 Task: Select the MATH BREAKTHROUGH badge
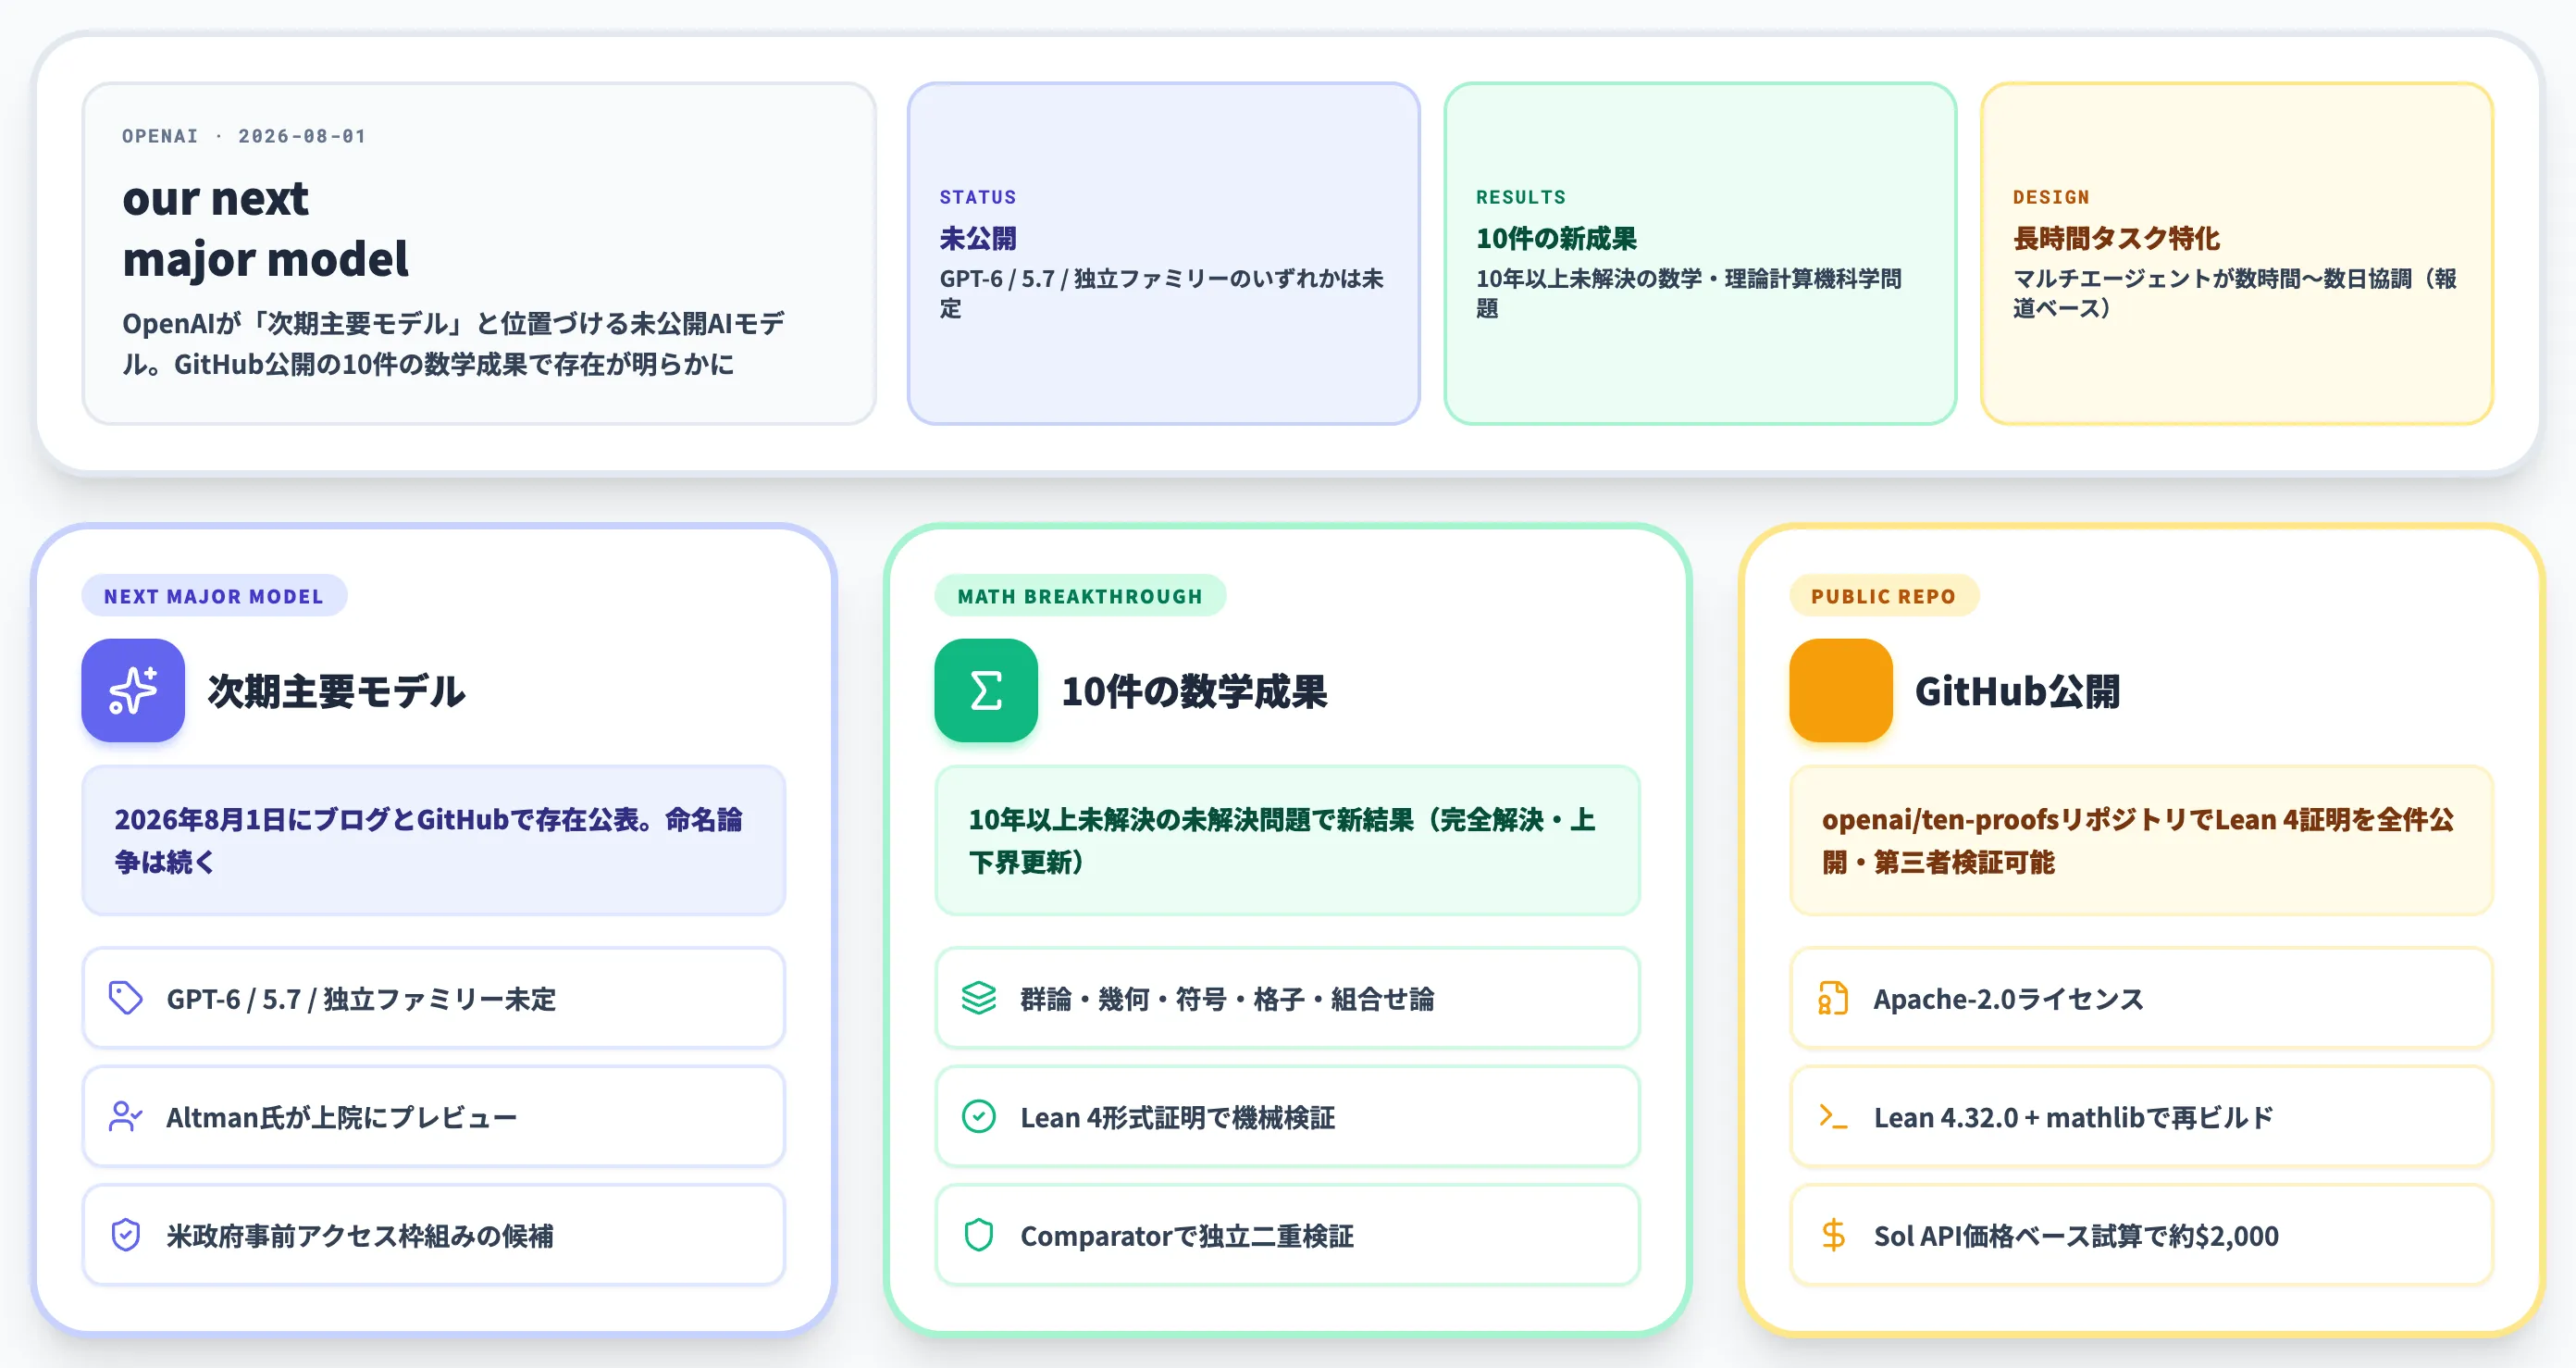click(1080, 596)
